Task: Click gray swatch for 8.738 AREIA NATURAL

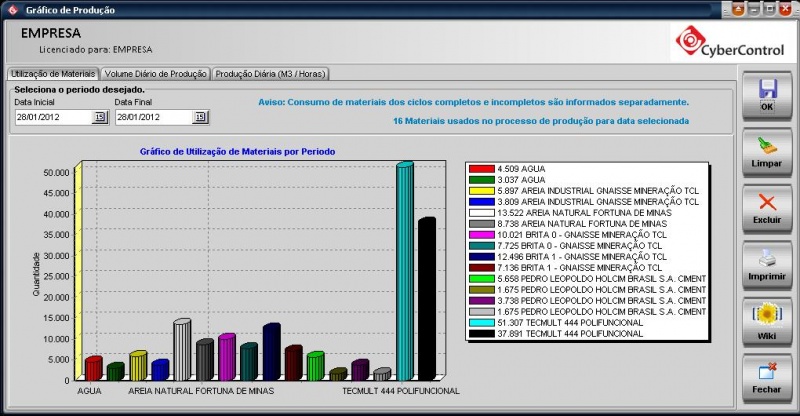Action: coord(482,224)
